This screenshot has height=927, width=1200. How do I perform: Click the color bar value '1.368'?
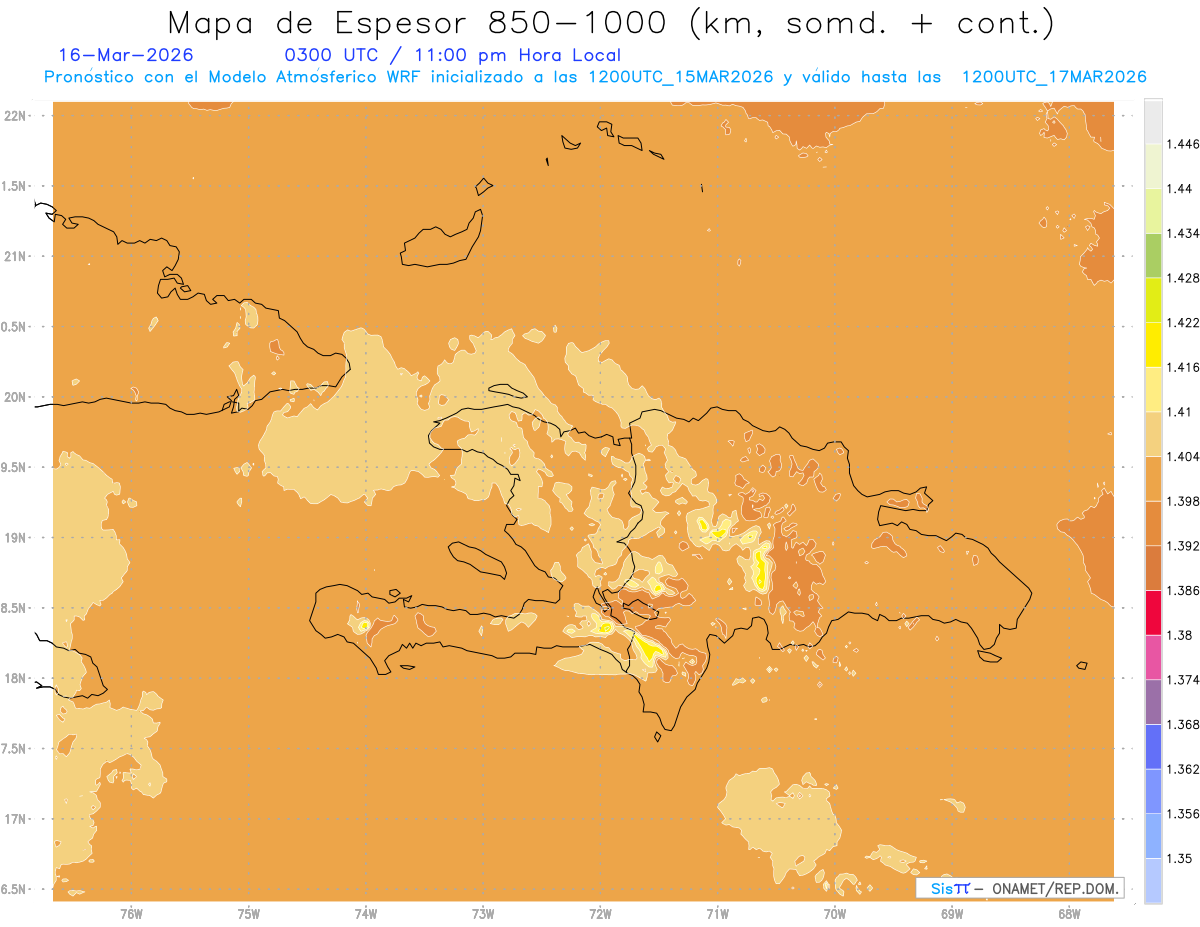(1183, 724)
